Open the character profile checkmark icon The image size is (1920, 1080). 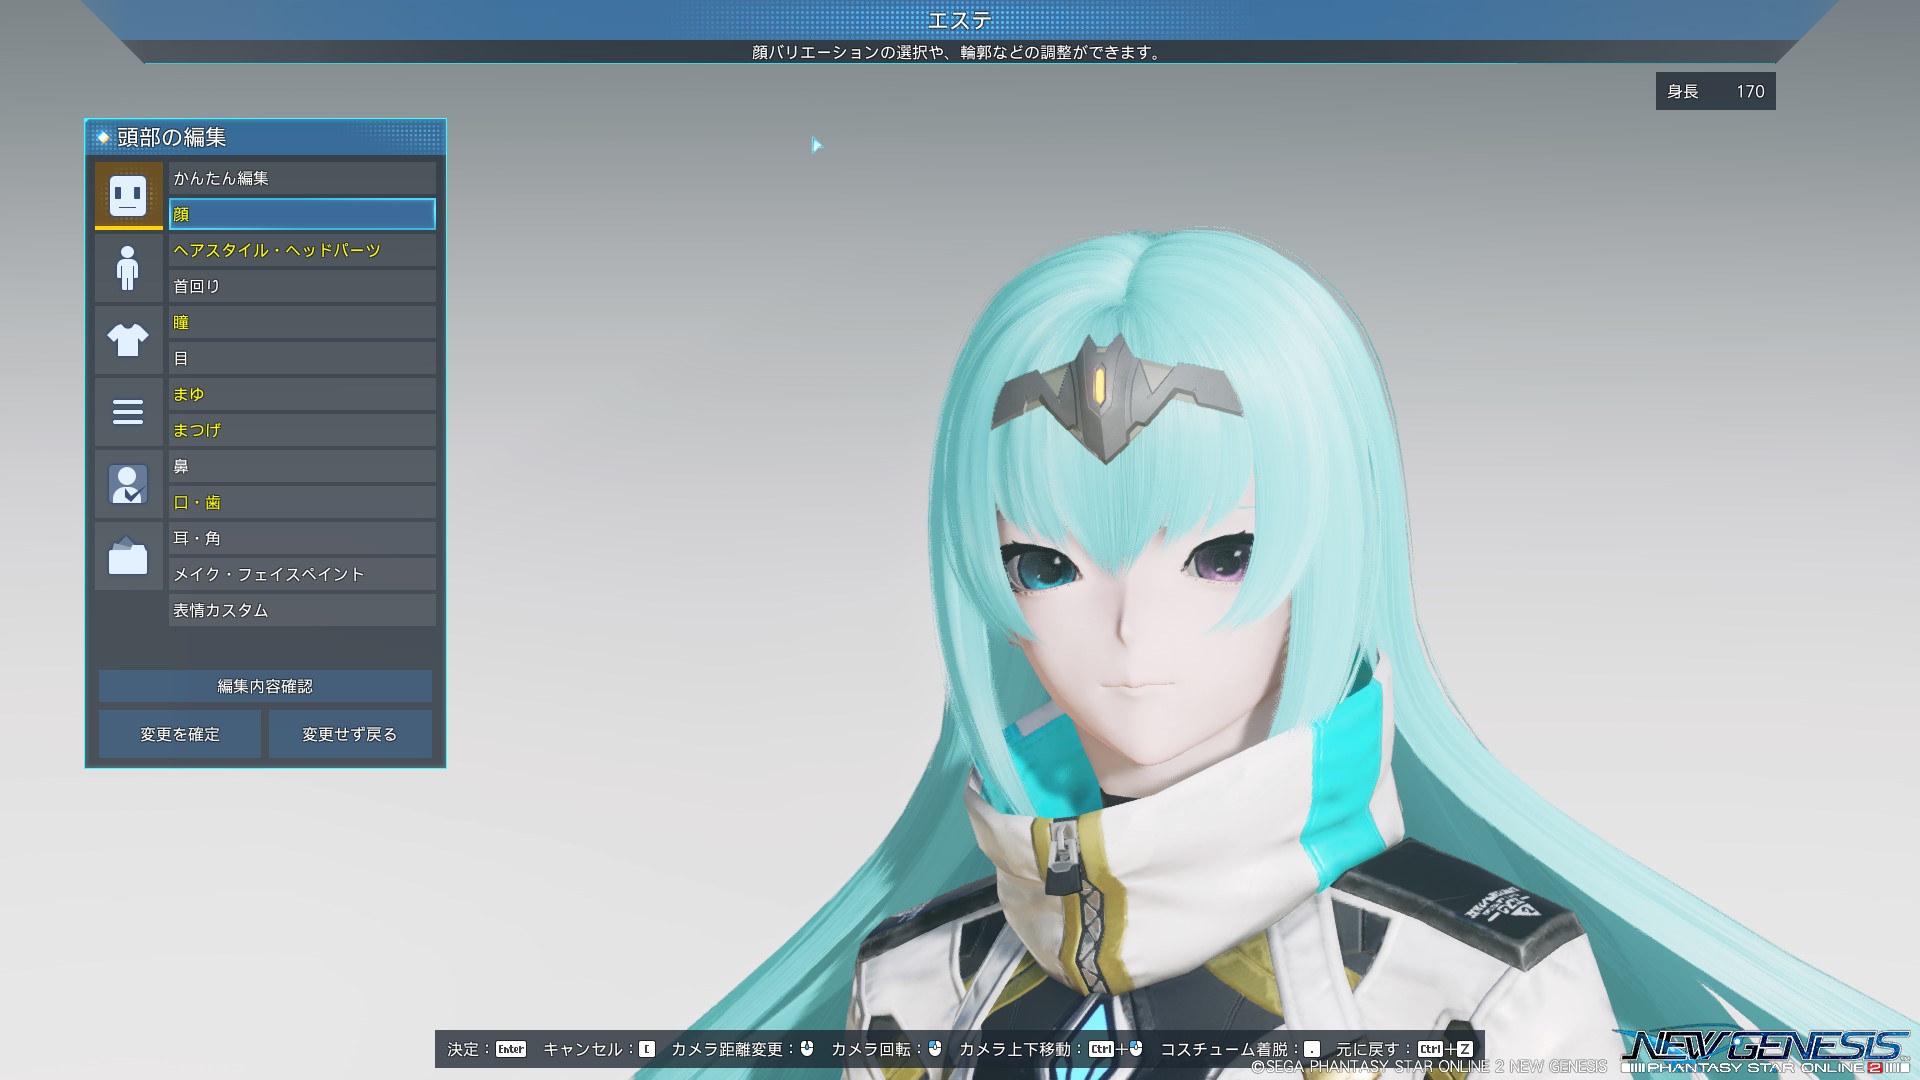128,485
